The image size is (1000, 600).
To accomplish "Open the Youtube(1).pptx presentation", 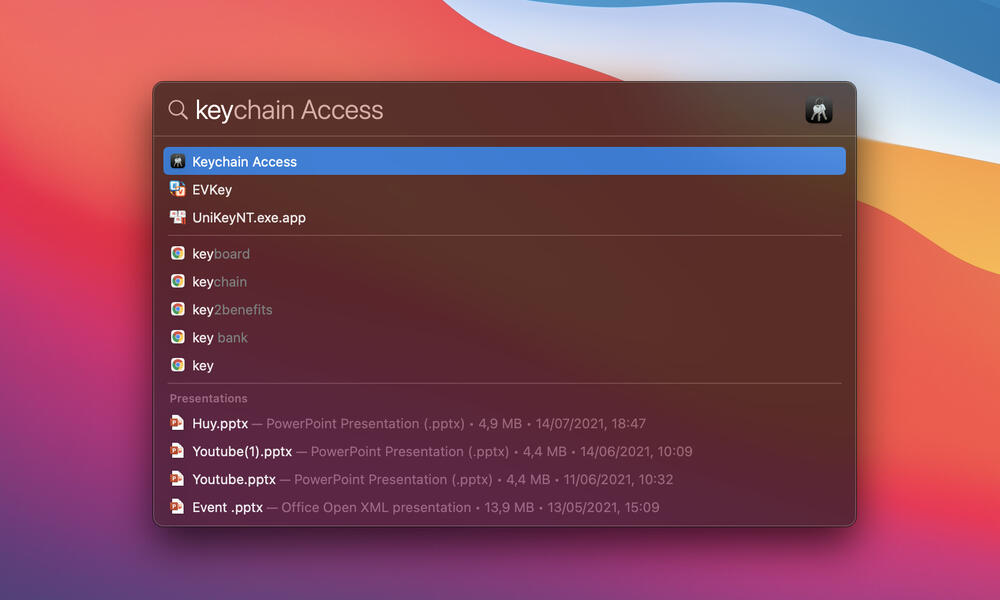I will click(504, 451).
